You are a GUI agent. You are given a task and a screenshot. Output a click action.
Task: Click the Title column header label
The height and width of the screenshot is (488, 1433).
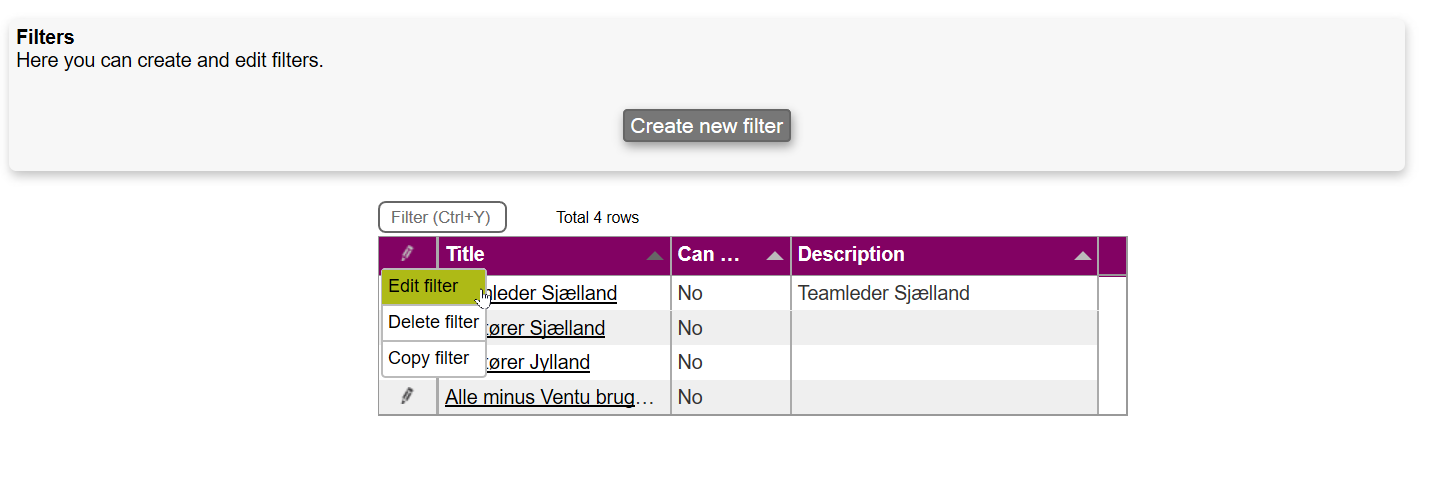[465, 254]
